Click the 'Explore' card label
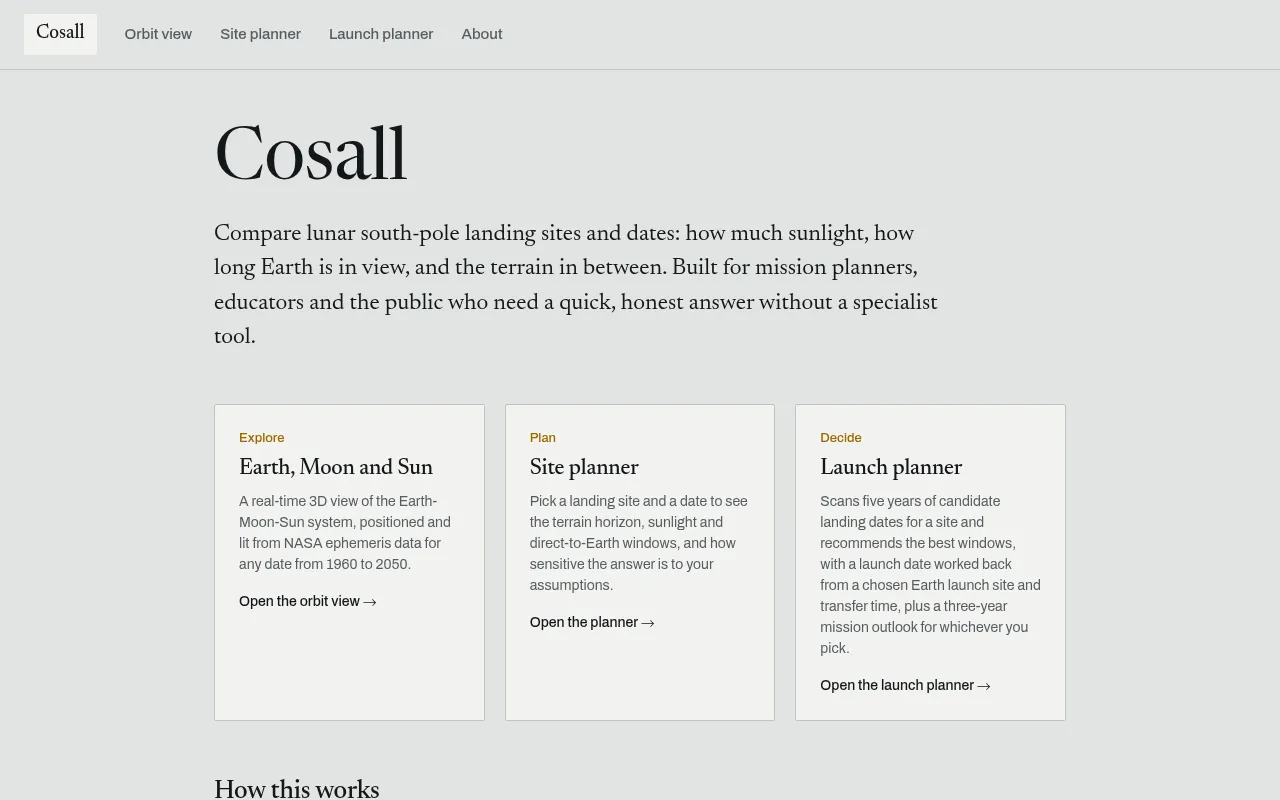The width and height of the screenshot is (1280, 800). tap(262, 438)
